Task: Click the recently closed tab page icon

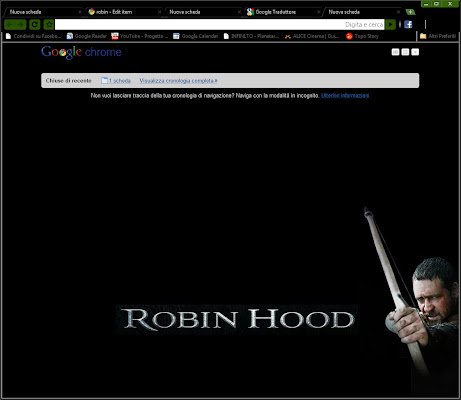Action: pos(104,80)
